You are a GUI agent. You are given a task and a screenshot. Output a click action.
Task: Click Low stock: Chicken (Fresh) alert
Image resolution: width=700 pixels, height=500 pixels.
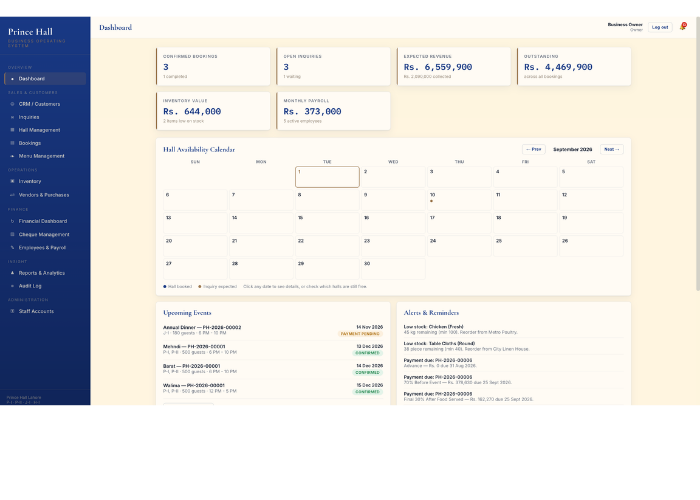click(x=513, y=329)
